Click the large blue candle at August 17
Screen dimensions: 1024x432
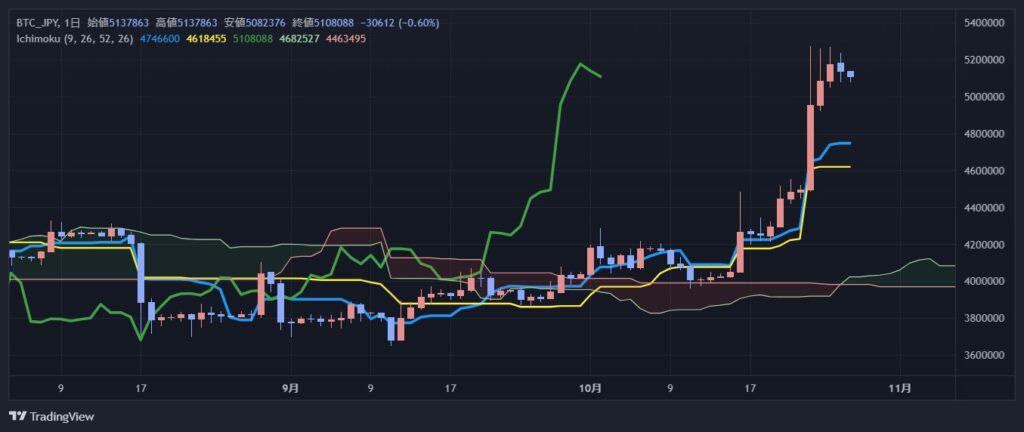coord(140,273)
